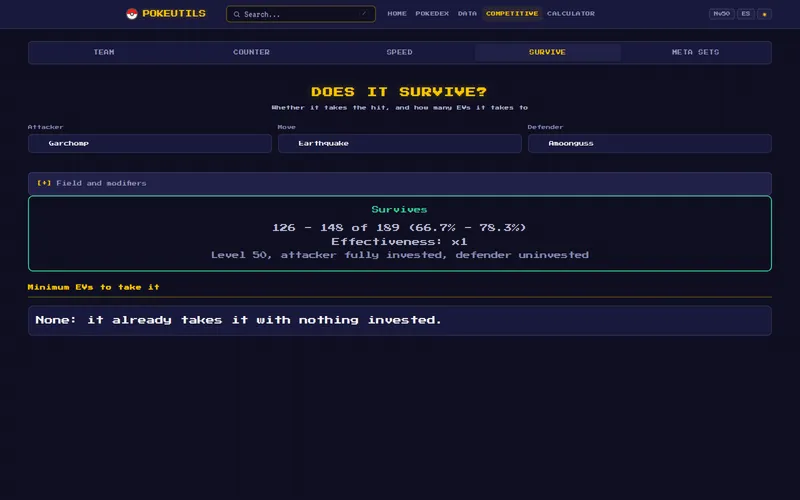Click the damage range 126 - 148 of 189

399,228
